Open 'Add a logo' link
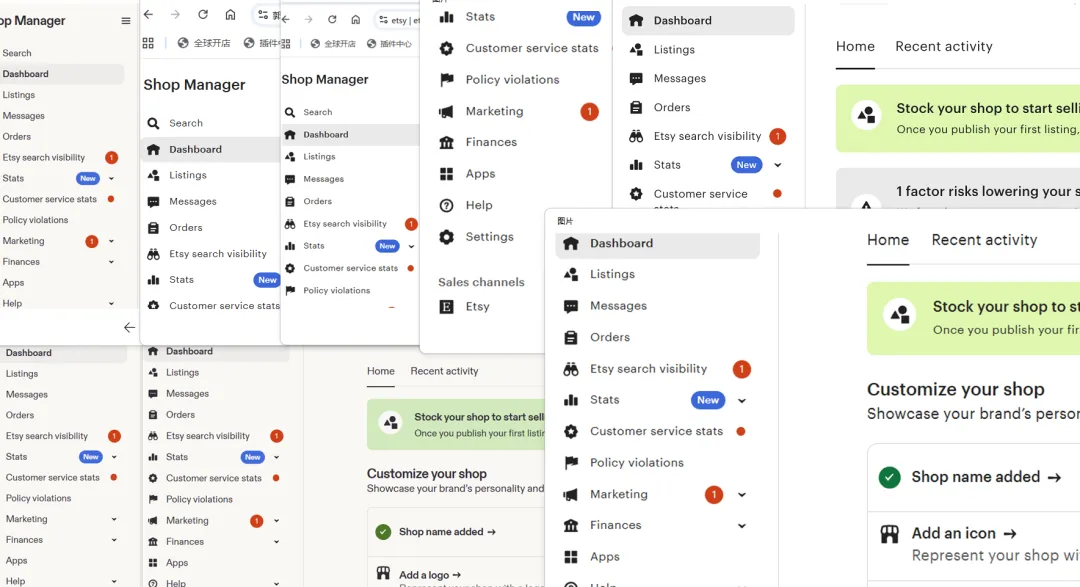1080x587 pixels. coord(430,575)
